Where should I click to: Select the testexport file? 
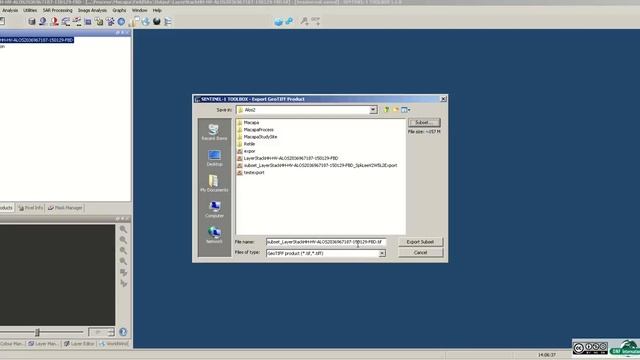pos(251,173)
